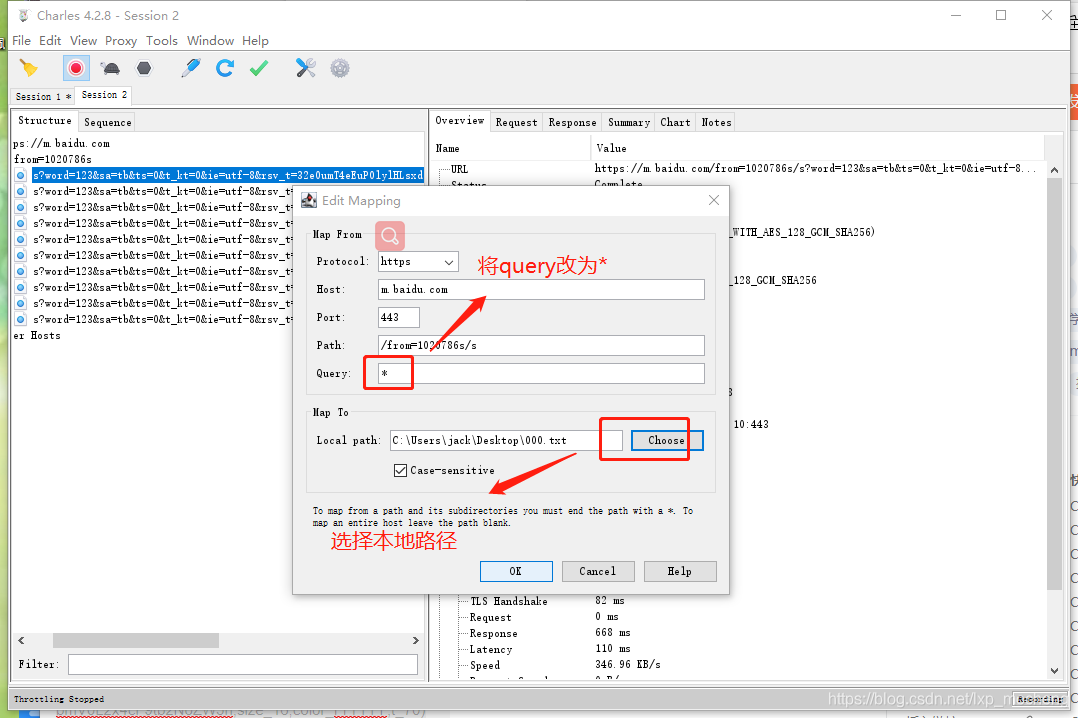Open the Chart tab
Image resolution: width=1078 pixels, height=718 pixels.
point(675,122)
